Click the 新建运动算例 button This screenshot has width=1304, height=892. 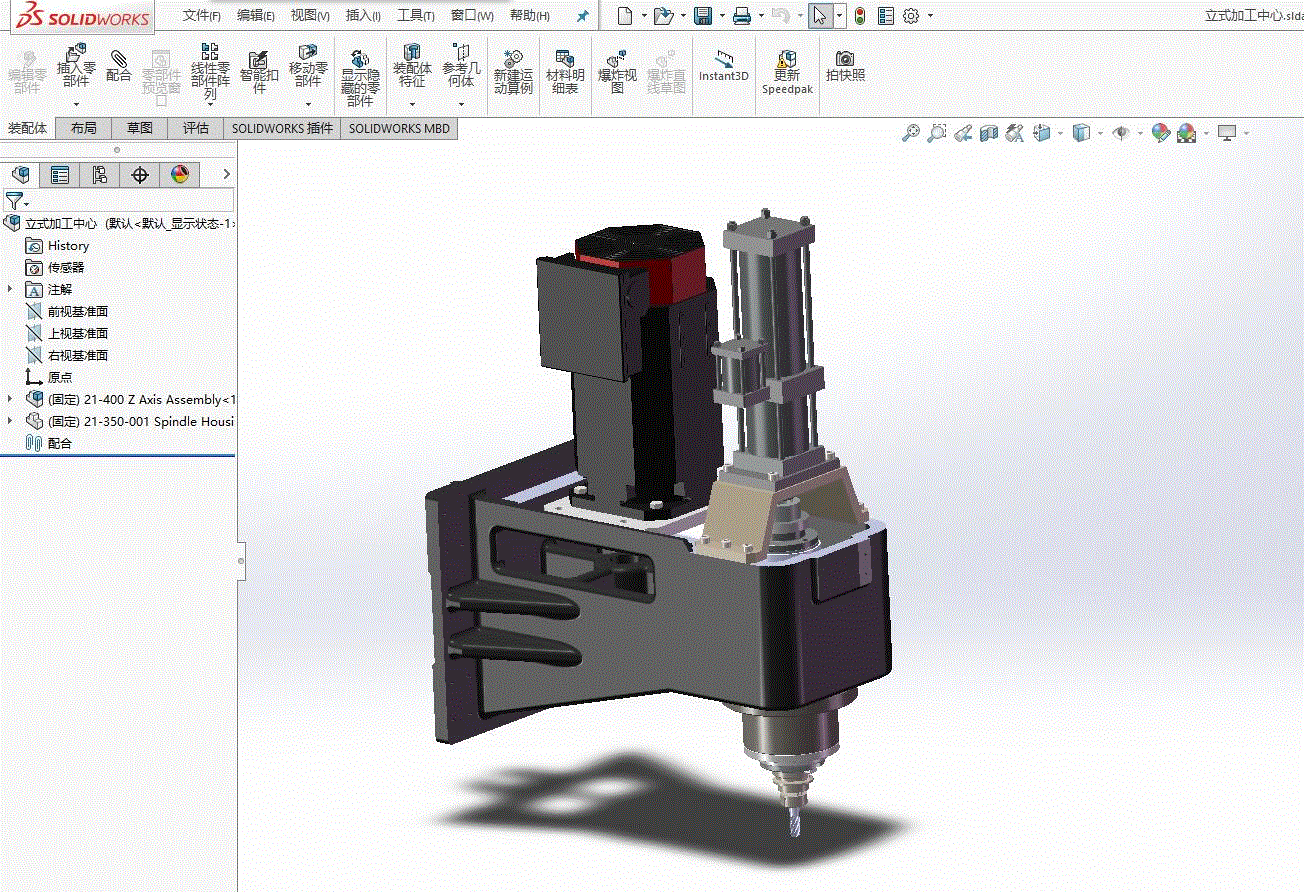point(513,71)
